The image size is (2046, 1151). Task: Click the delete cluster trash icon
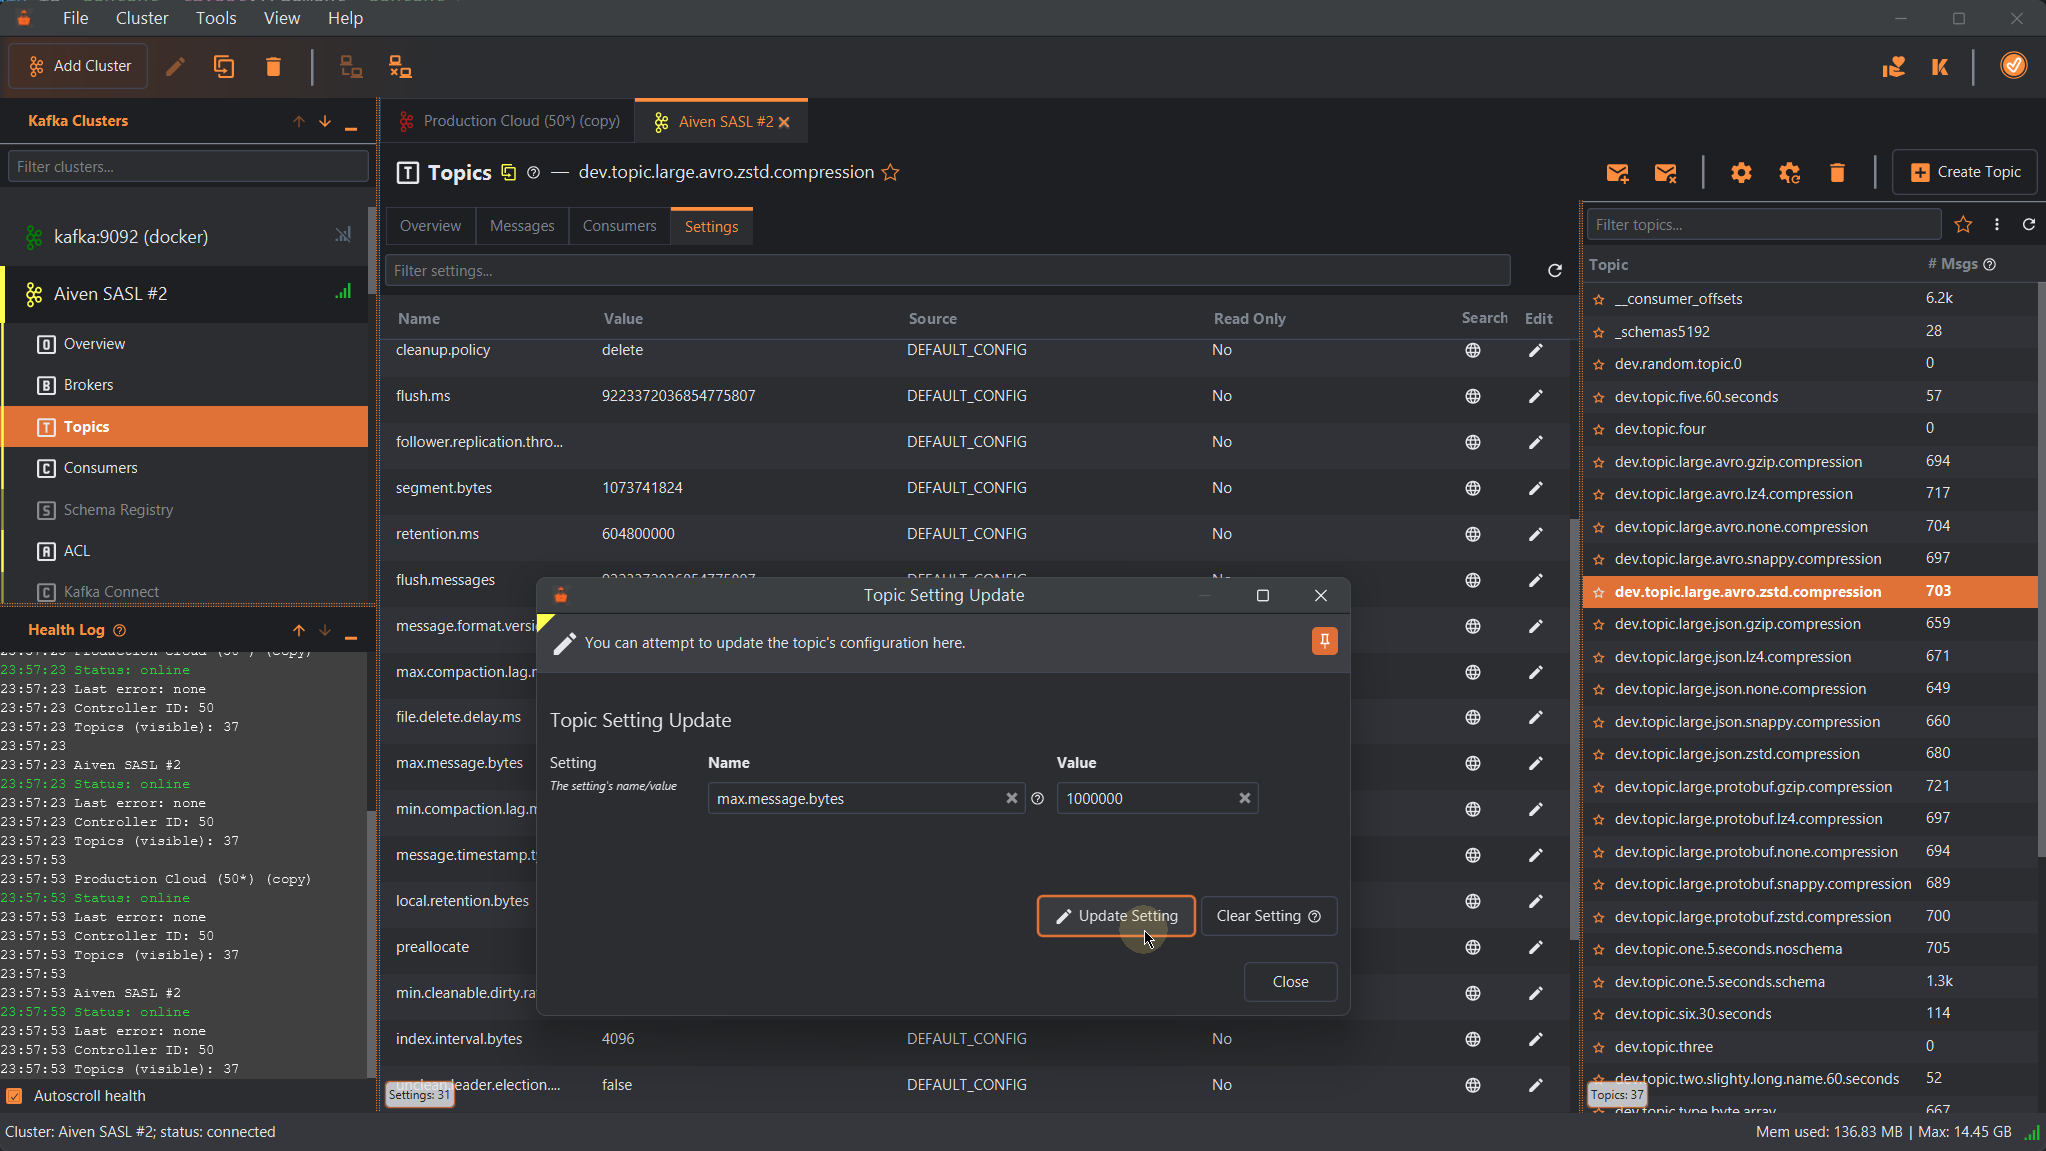[273, 67]
